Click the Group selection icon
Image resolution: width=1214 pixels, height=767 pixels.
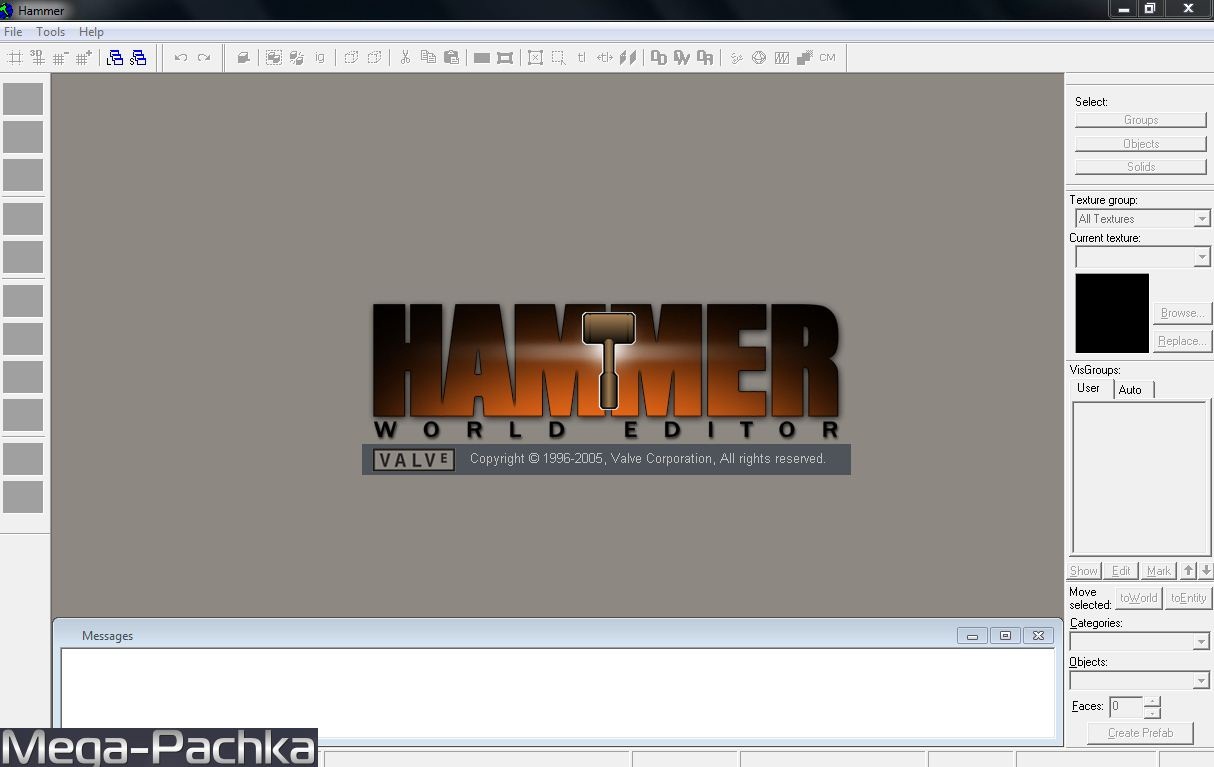273,58
